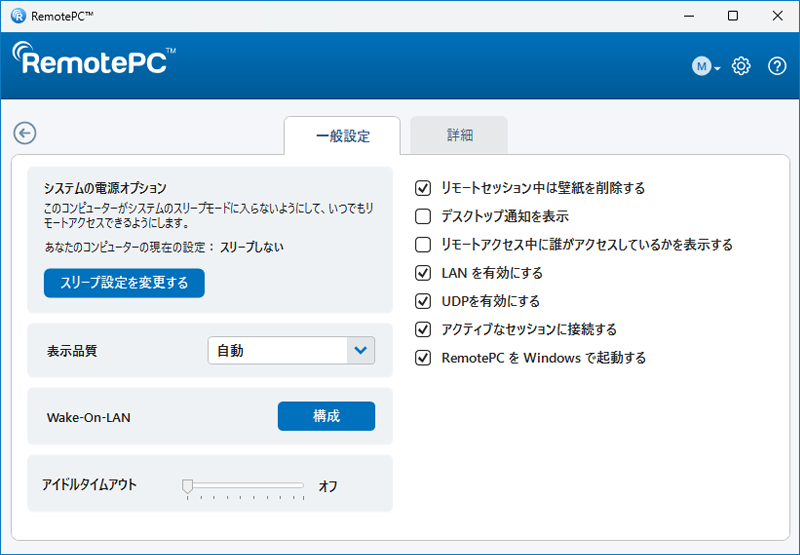Click the スリープ設定を変更する button
Image resolution: width=800 pixels, height=555 pixels.
[x=124, y=283]
